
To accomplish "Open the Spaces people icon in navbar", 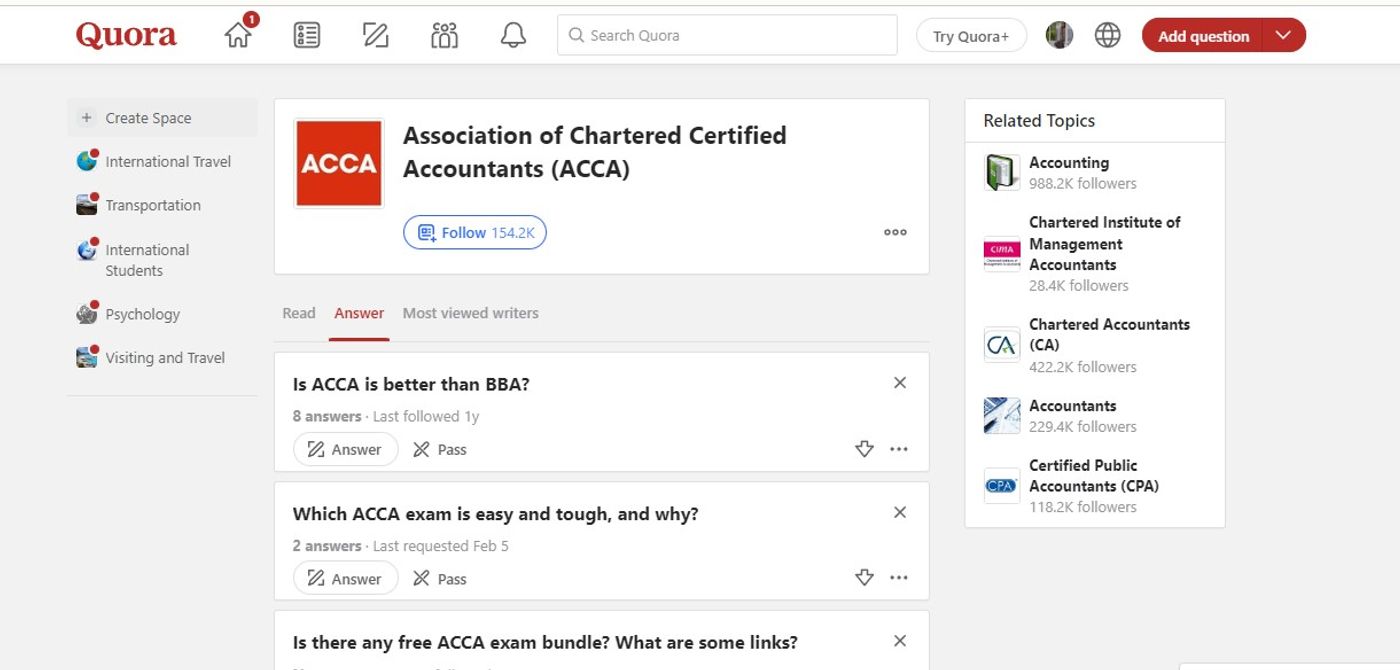I will [444, 35].
